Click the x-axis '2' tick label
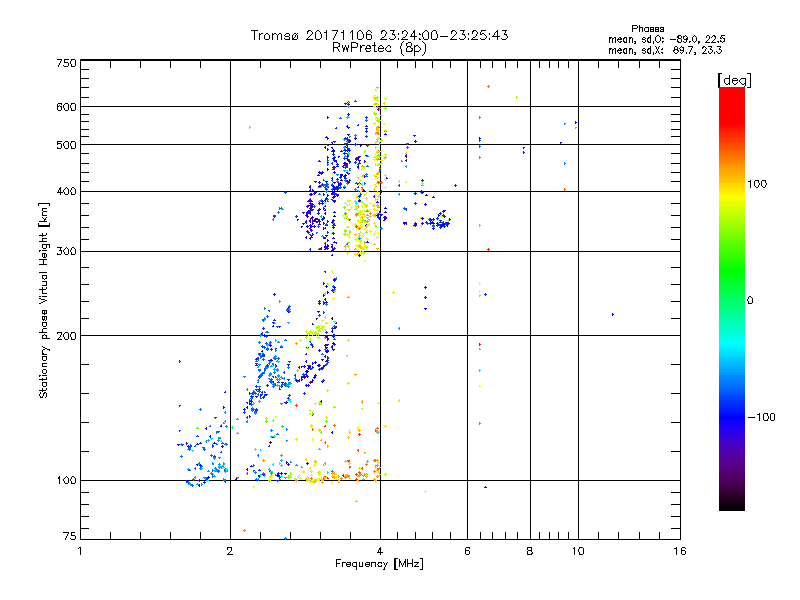 (230, 551)
